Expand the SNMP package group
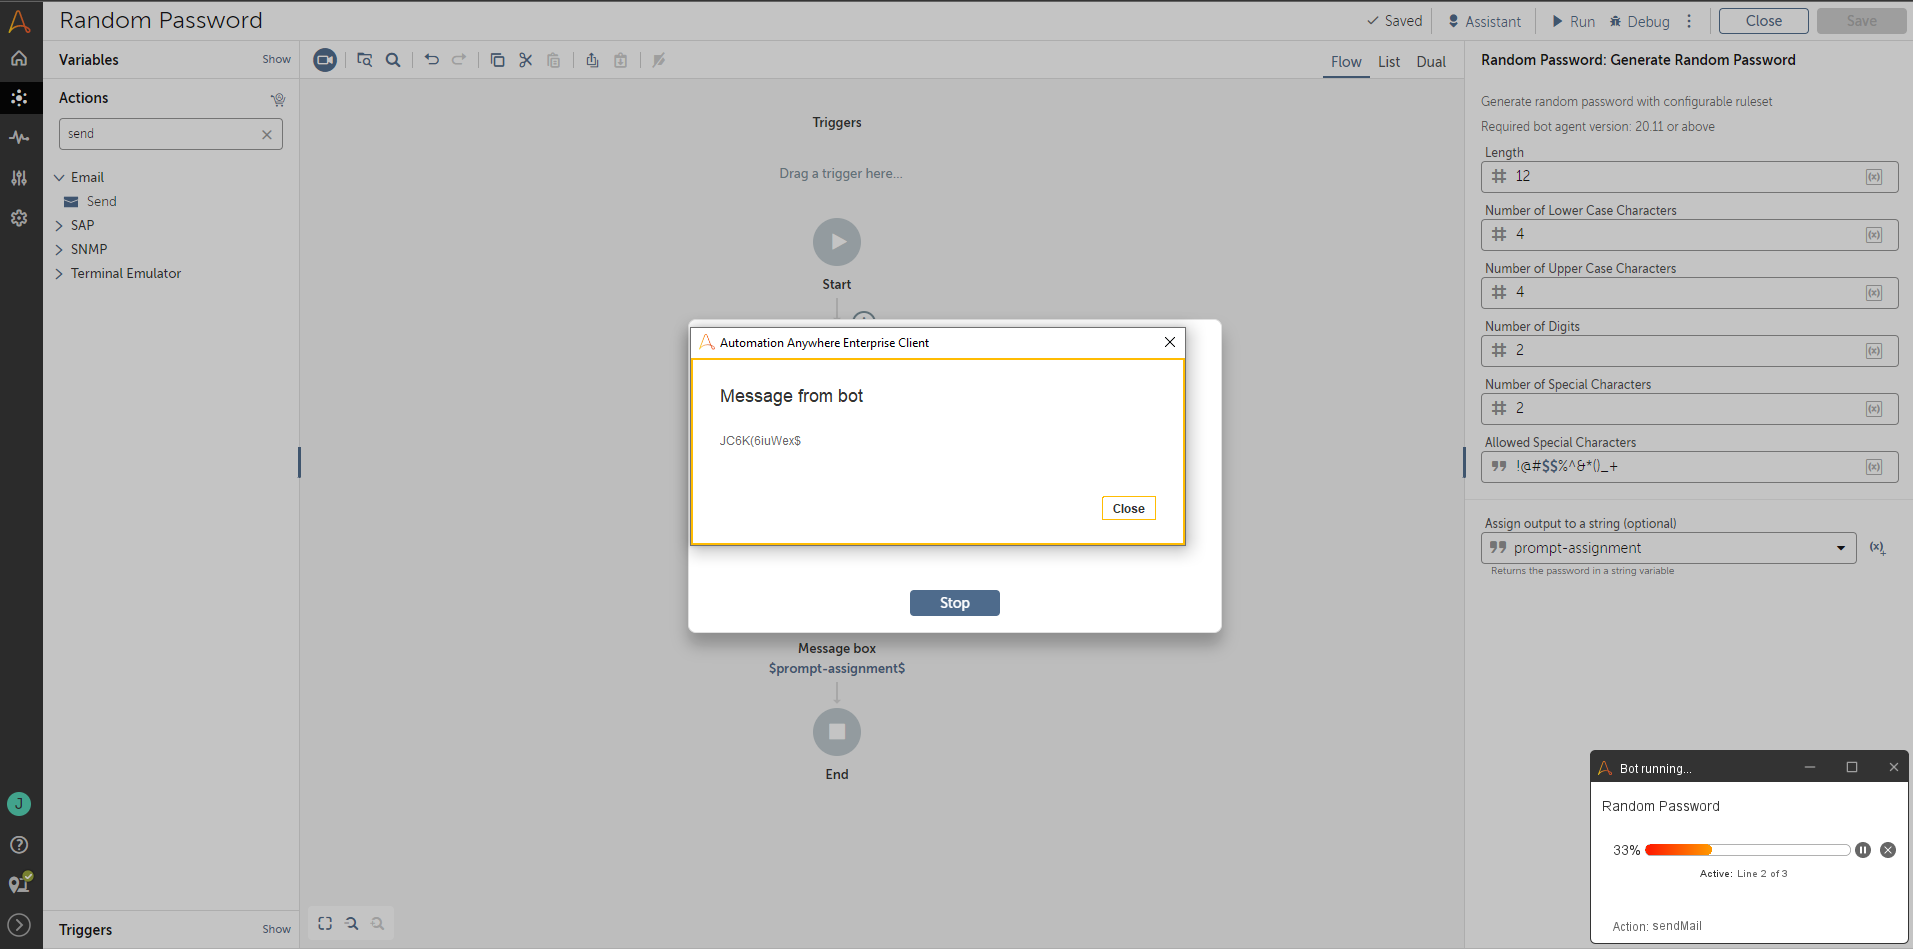Image resolution: width=1913 pixels, height=949 pixels. [x=59, y=250]
